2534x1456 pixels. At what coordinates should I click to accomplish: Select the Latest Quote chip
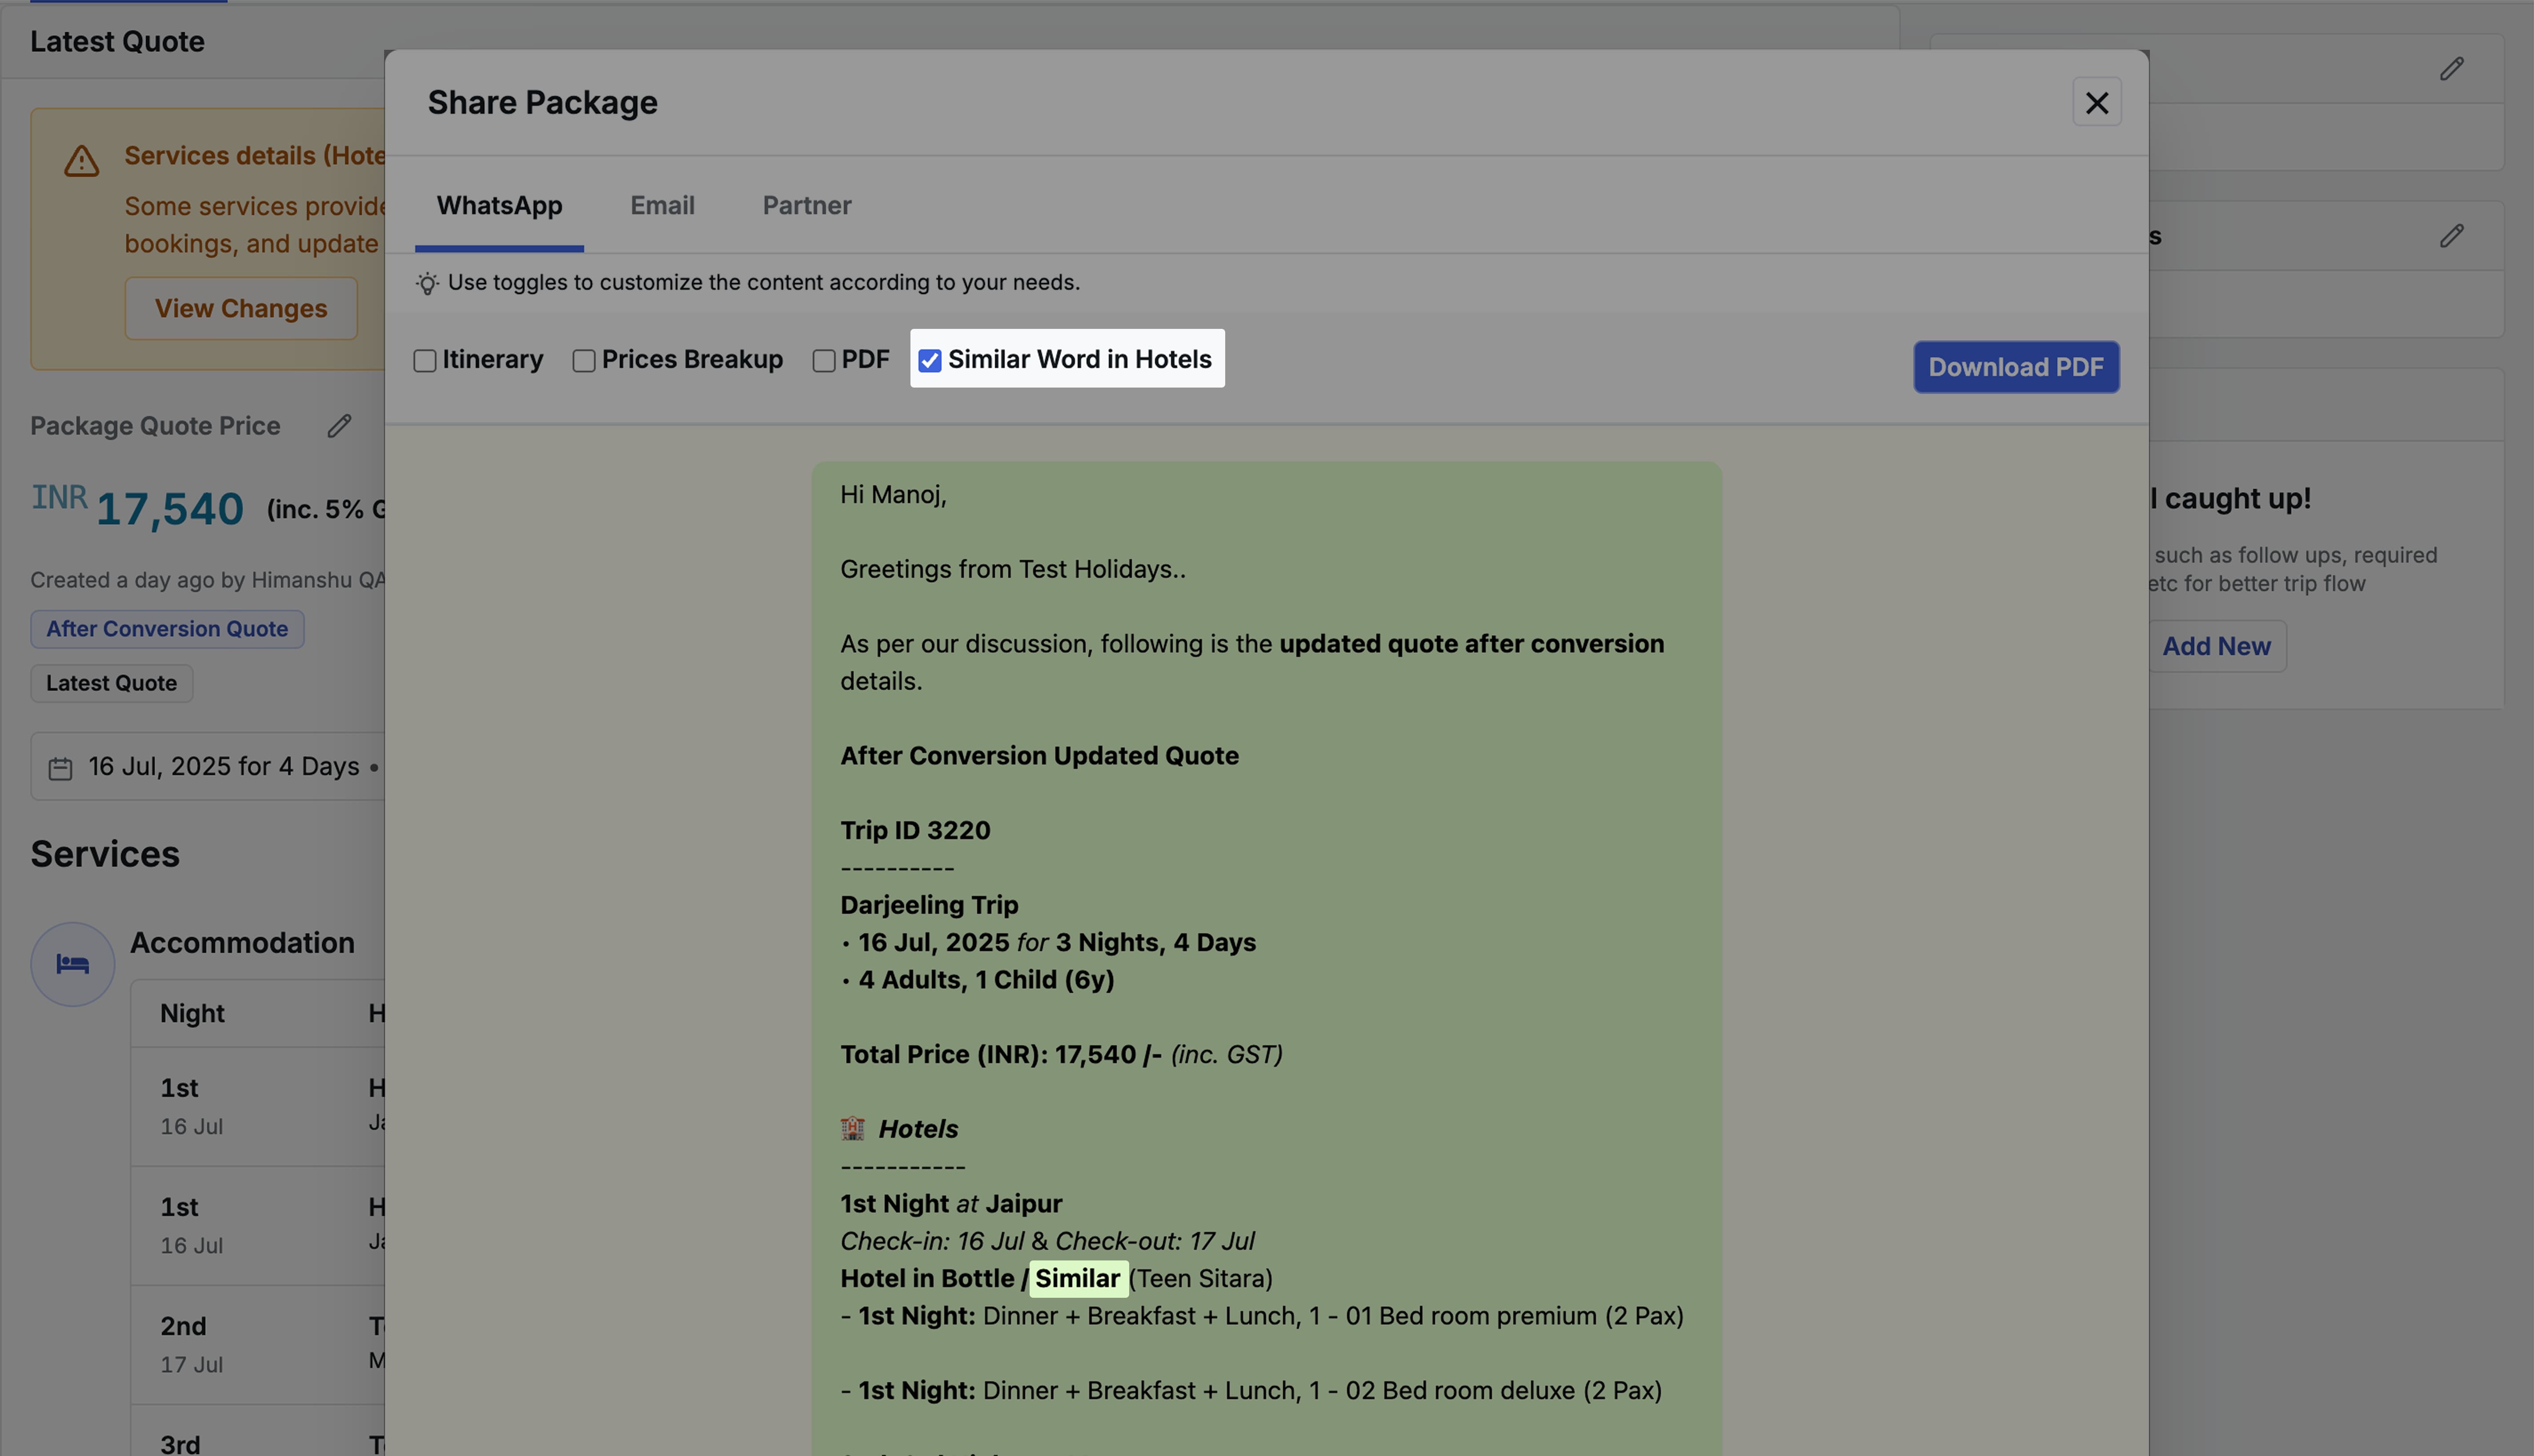[111, 683]
